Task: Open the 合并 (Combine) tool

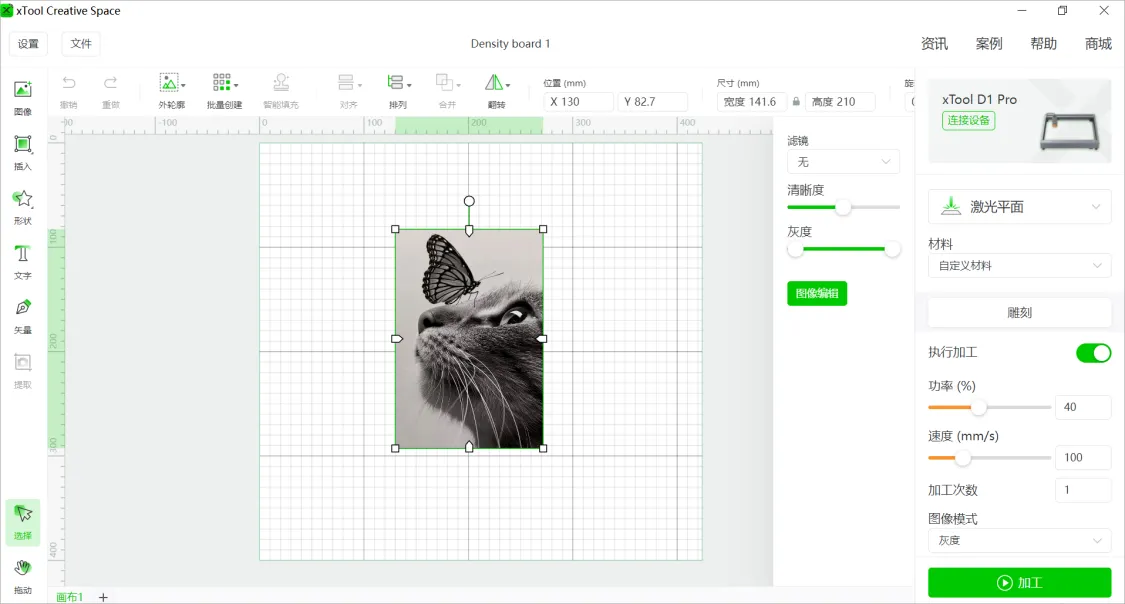Action: click(448, 90)
